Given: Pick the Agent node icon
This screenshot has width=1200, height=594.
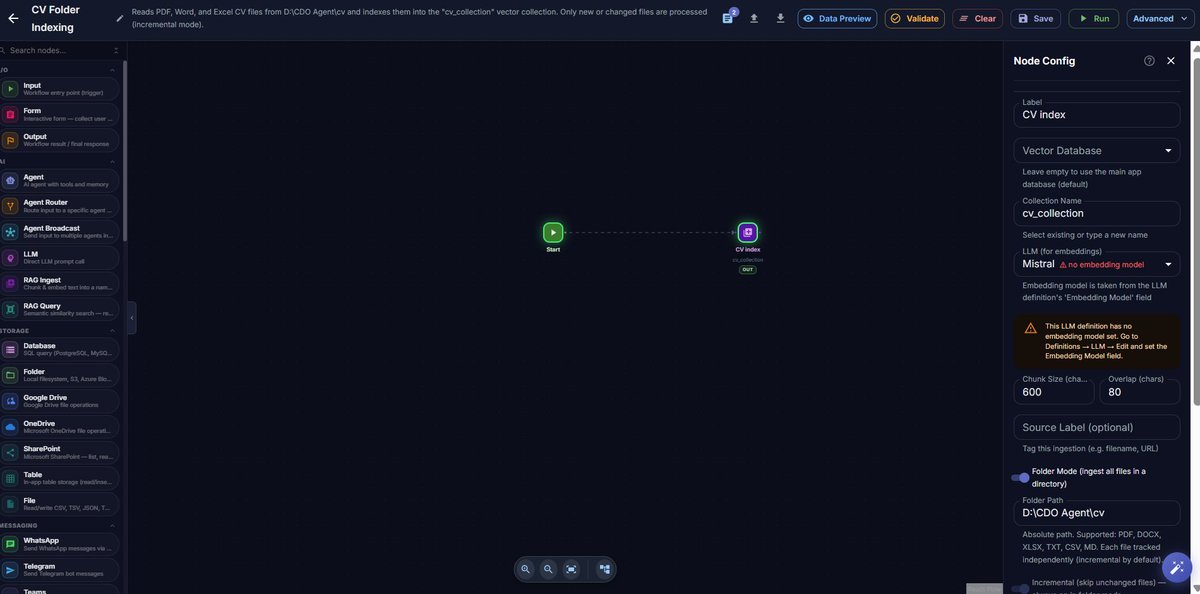Looking at the screenshot, I should click(x=10, y=180).
